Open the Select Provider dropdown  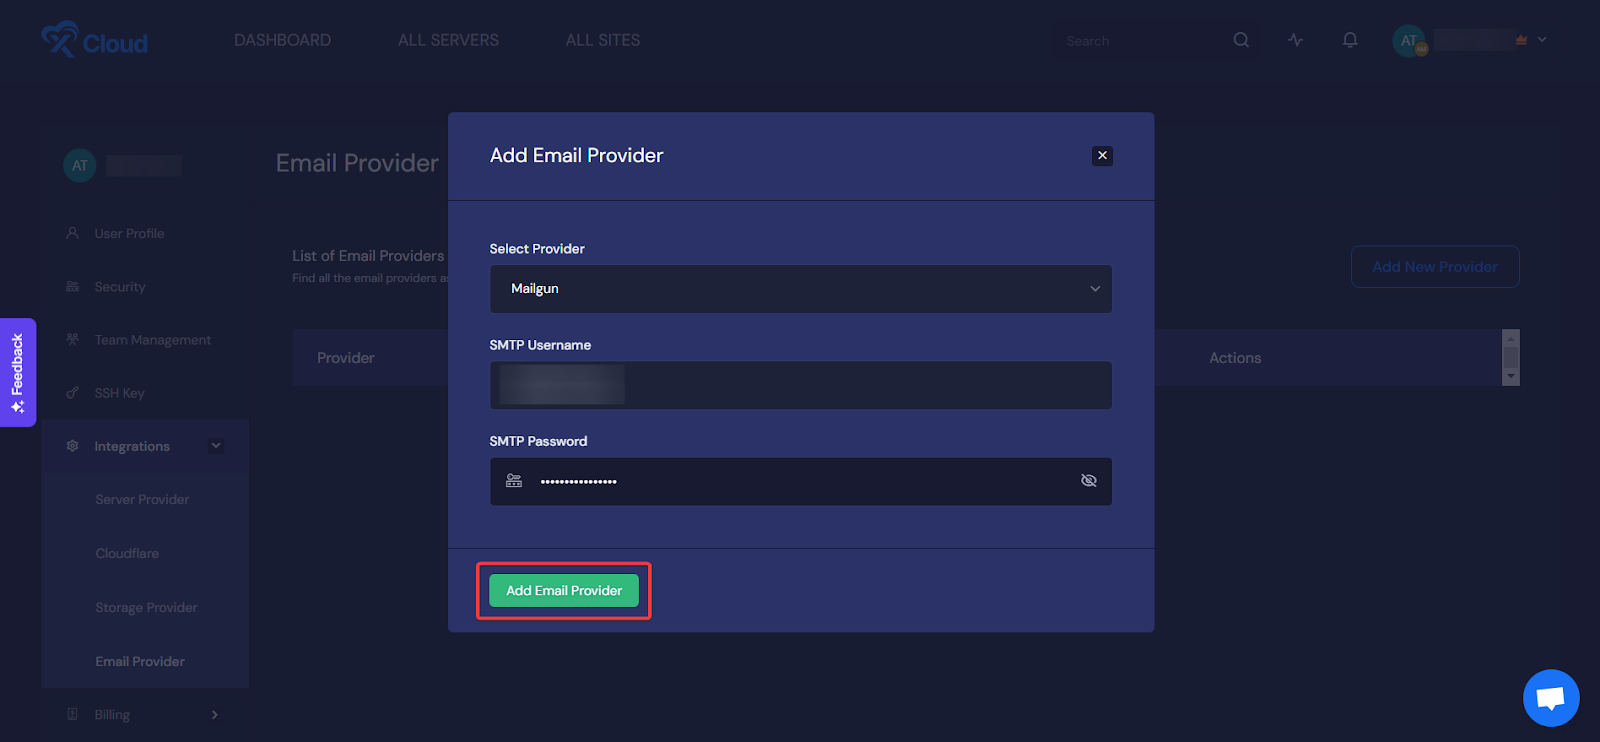coord(800,289)
